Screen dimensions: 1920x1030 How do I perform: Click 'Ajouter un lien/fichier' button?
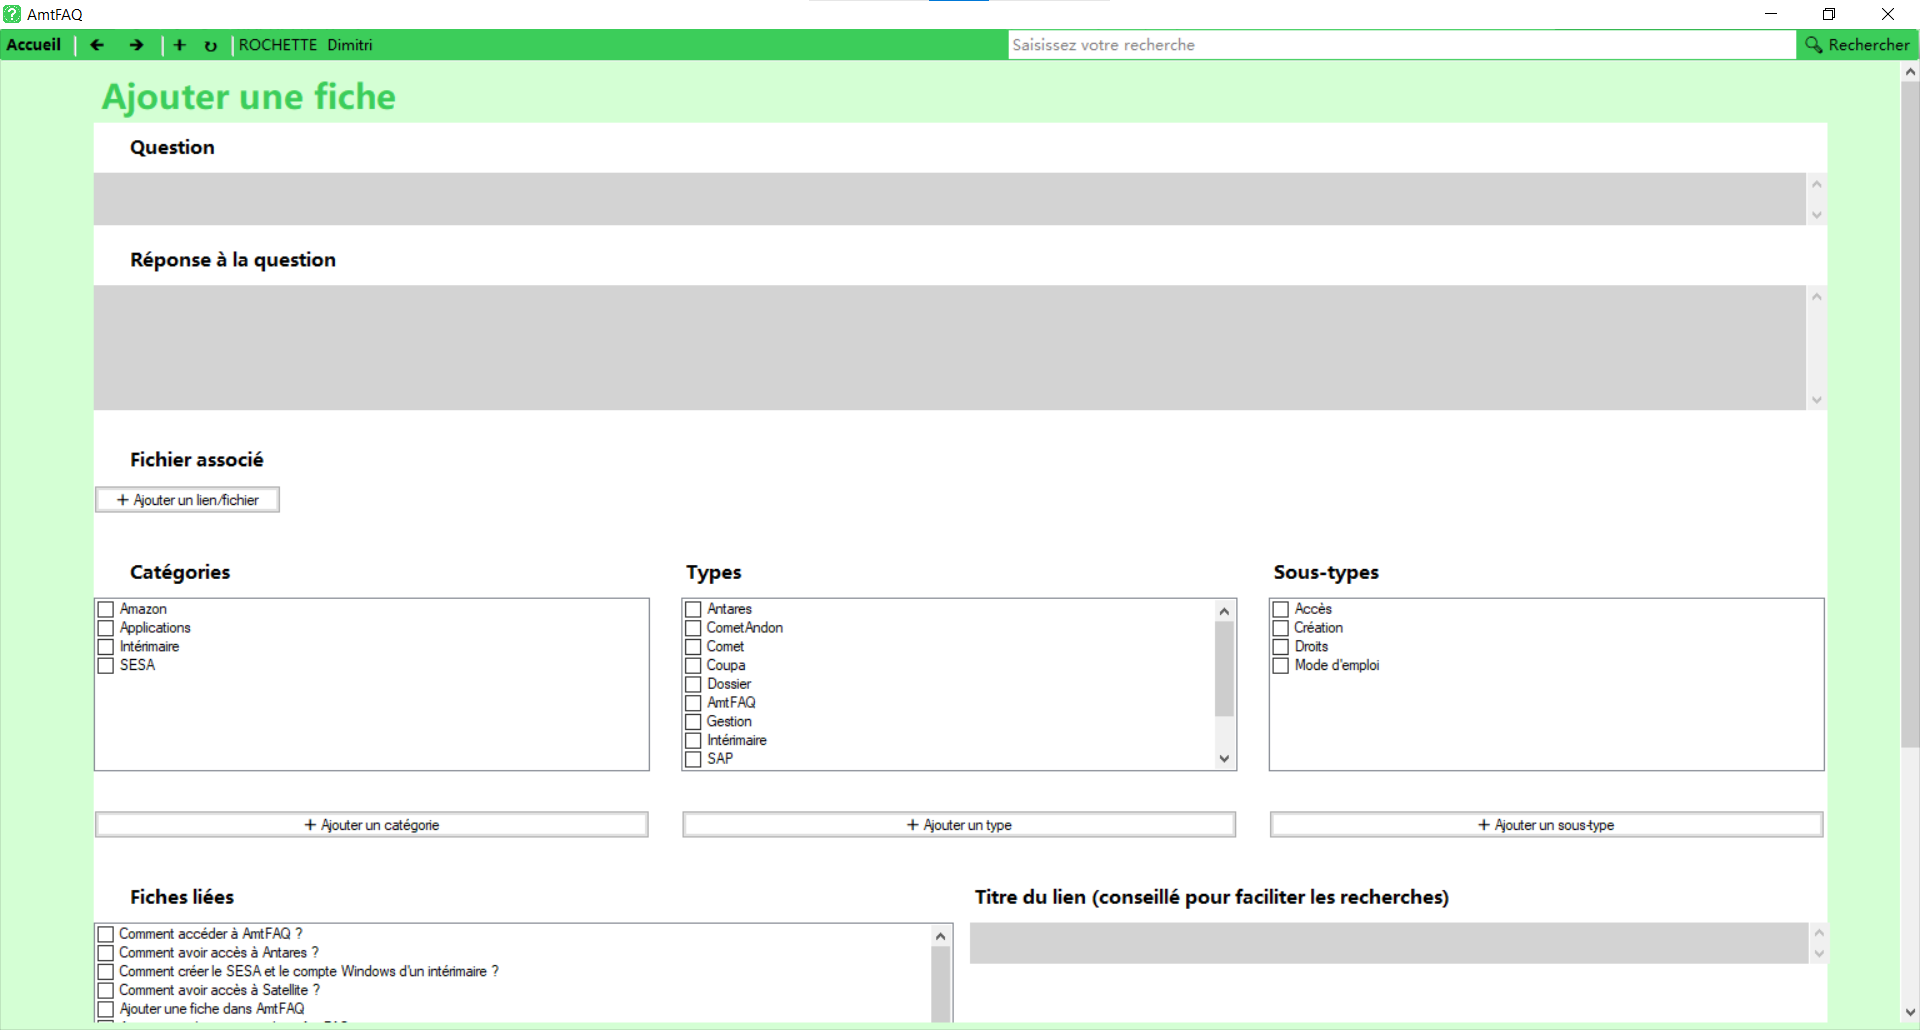click(x=188, y=500)
